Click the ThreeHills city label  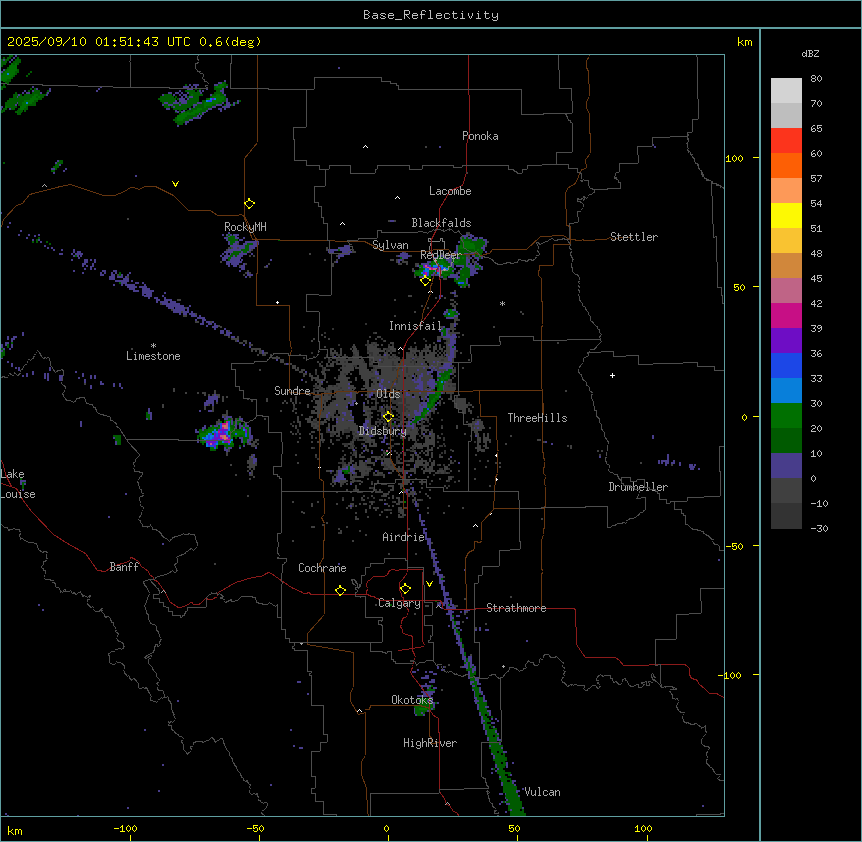pos(537,418)
